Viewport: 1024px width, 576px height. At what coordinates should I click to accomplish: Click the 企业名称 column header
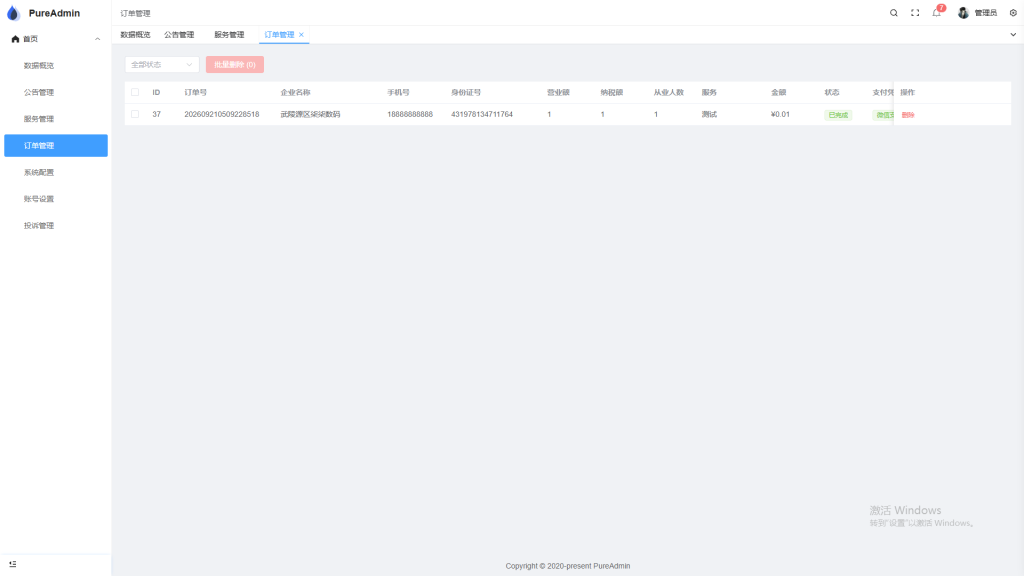click(295, 93)
